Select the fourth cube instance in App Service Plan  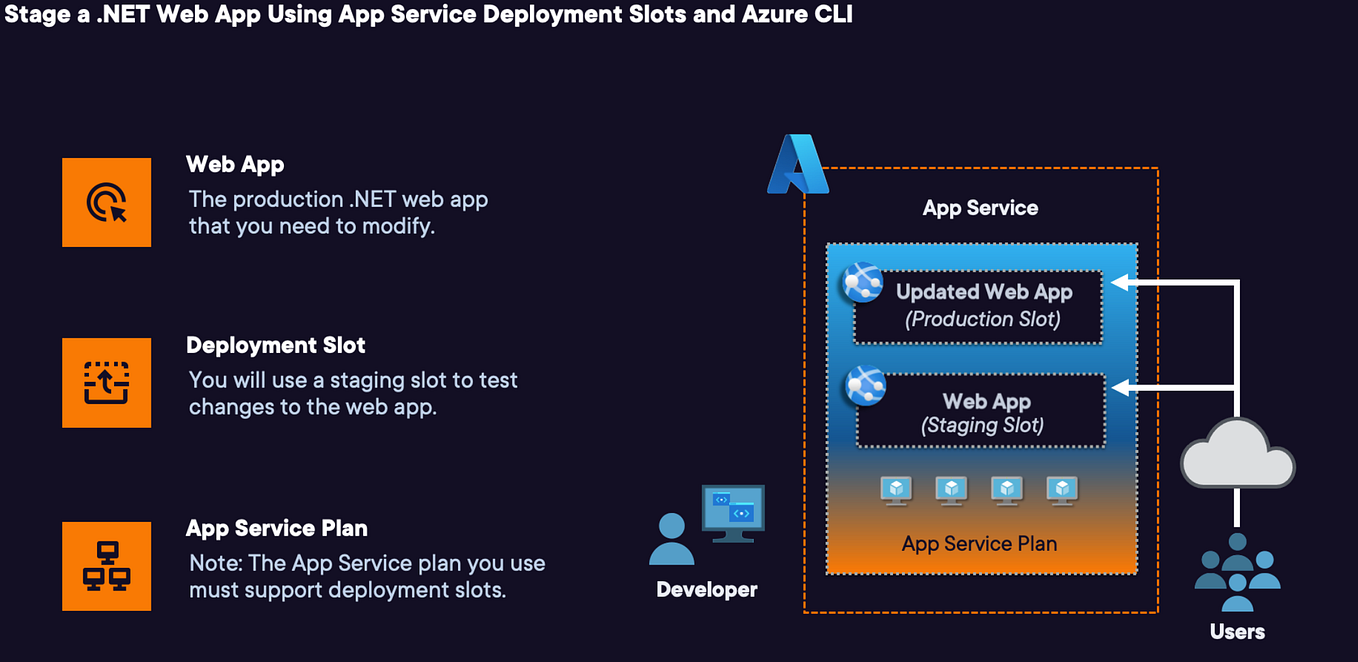1062,490
